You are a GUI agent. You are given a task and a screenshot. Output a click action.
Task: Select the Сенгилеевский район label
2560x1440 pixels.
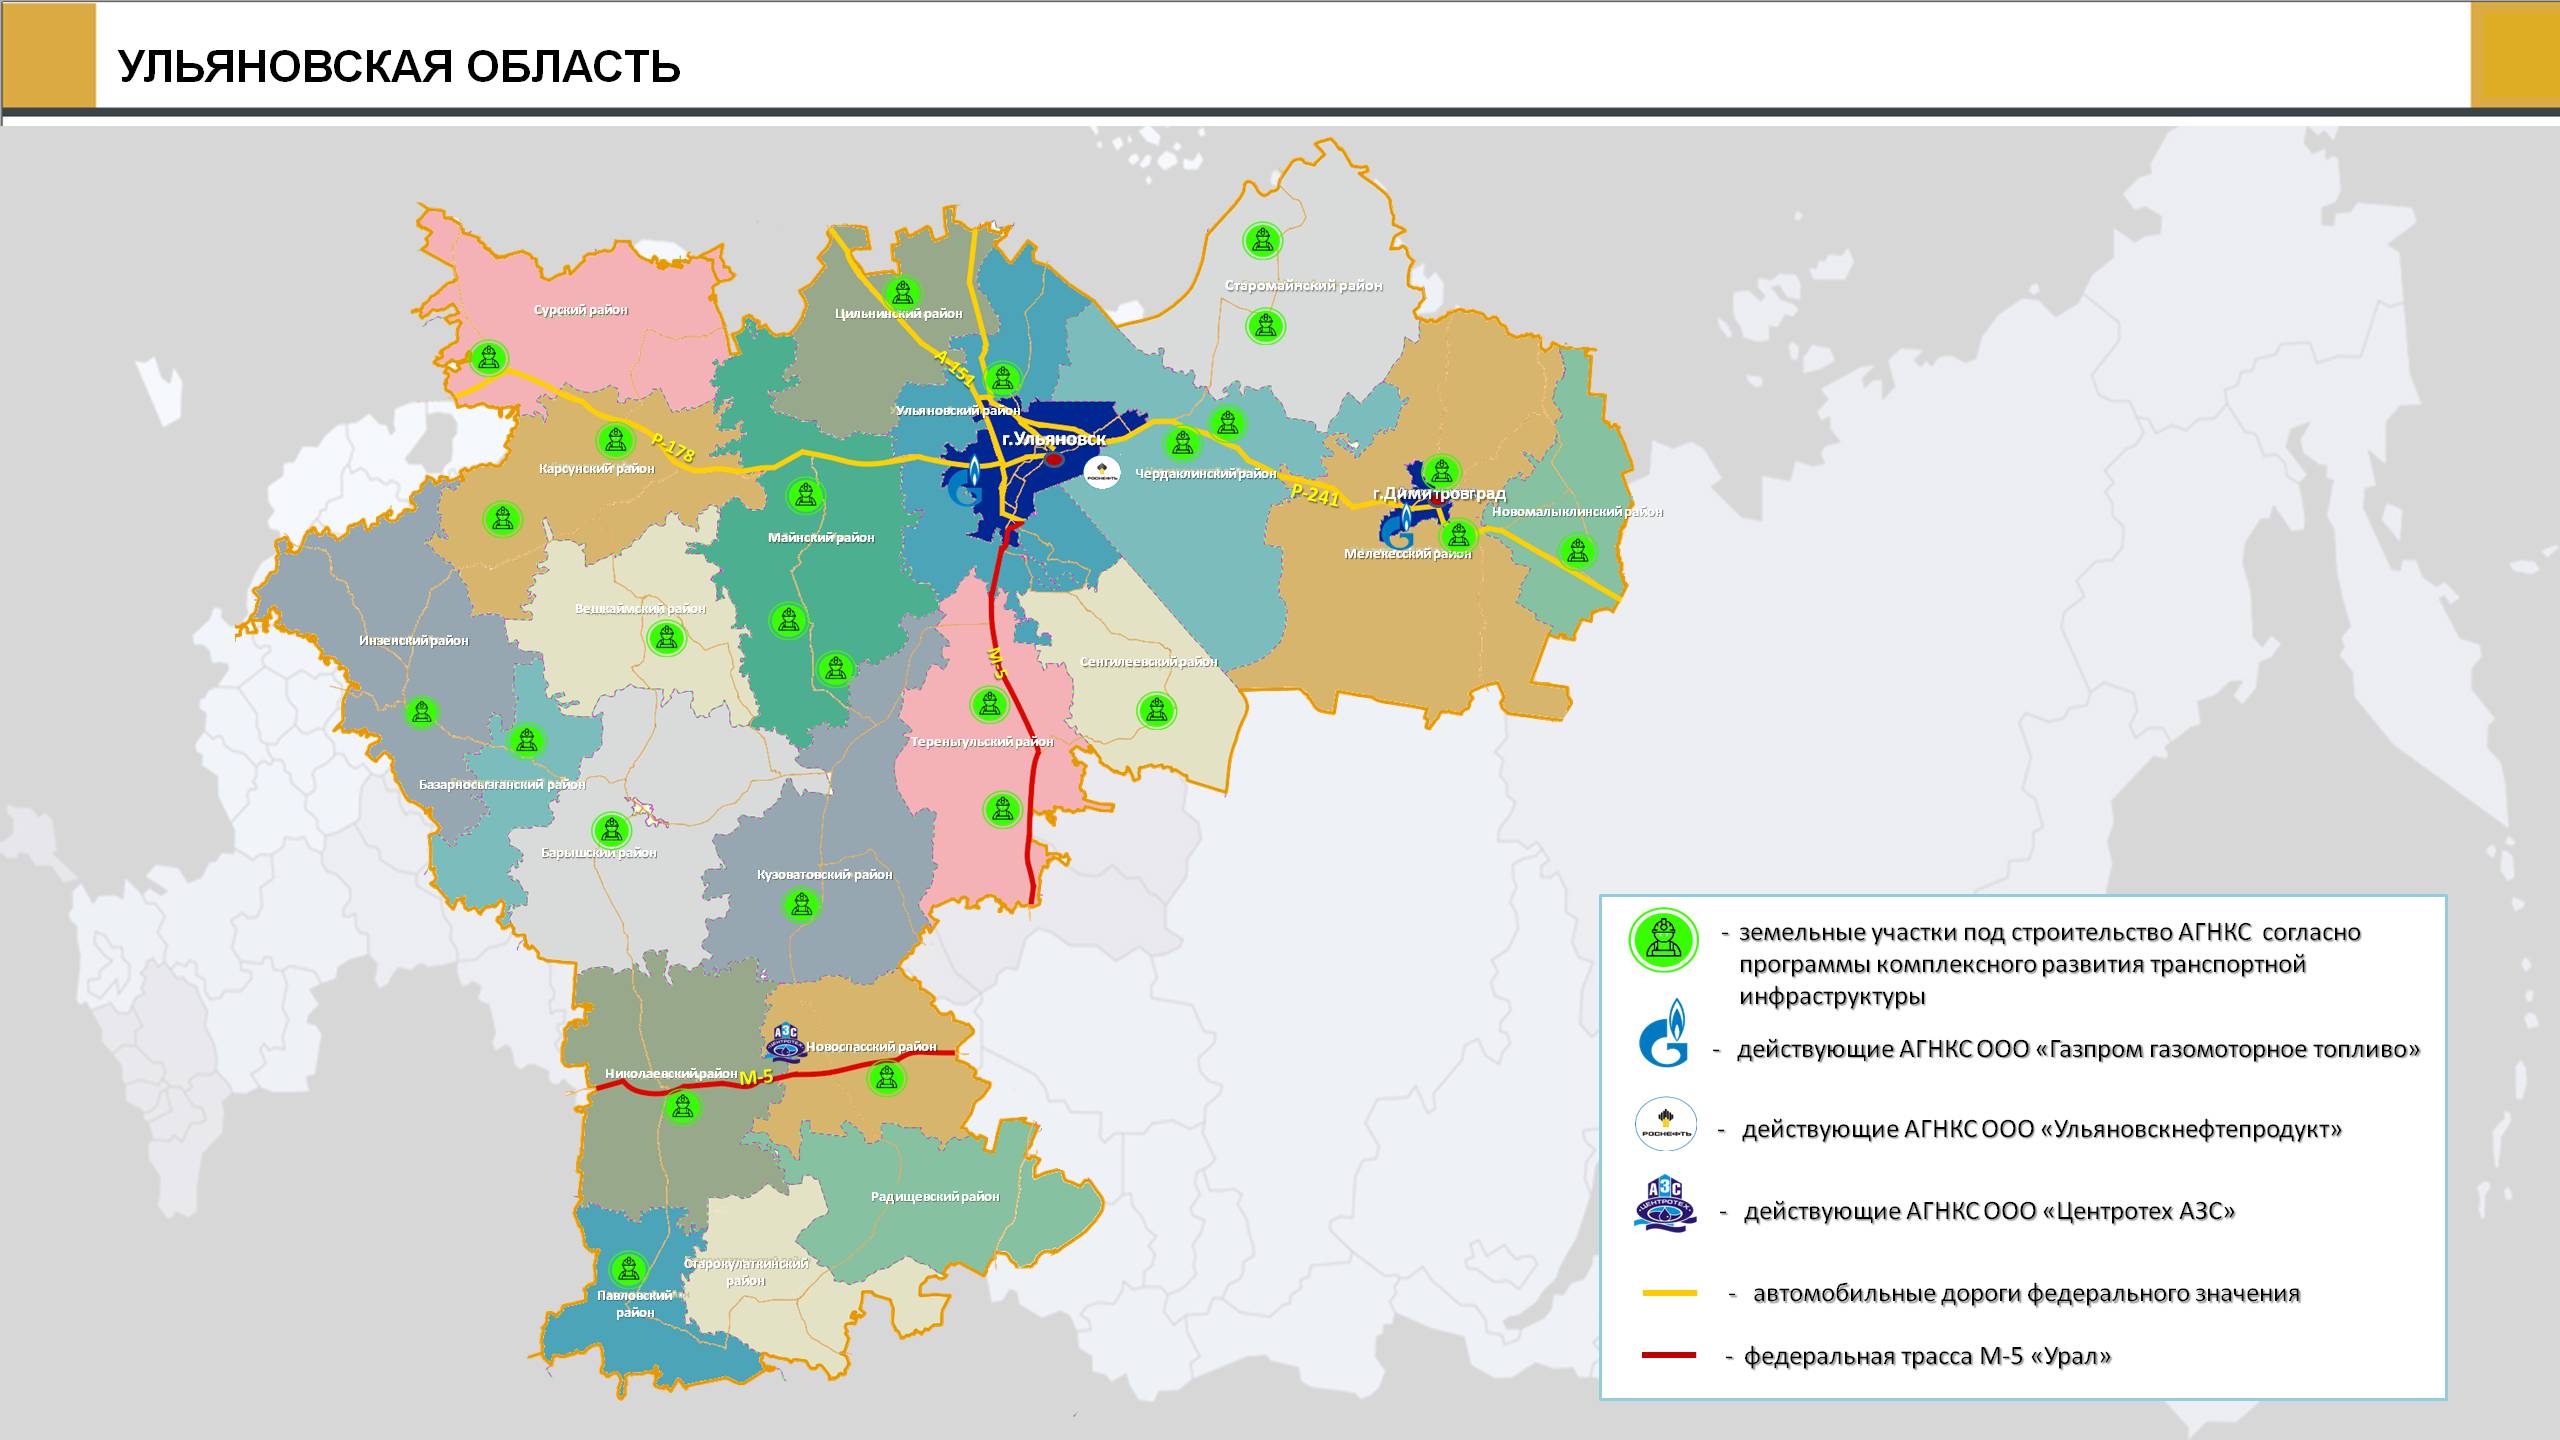point(1149,662)
